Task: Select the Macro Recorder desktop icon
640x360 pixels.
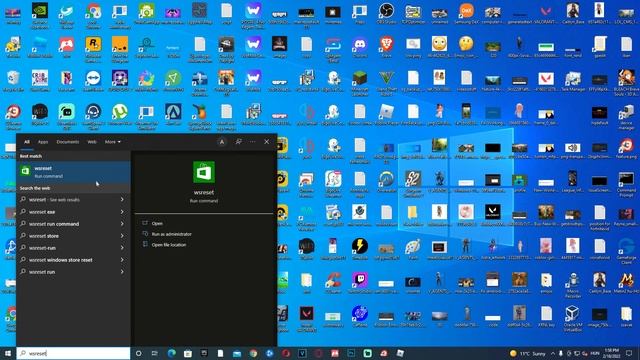Action: (572, 285)
